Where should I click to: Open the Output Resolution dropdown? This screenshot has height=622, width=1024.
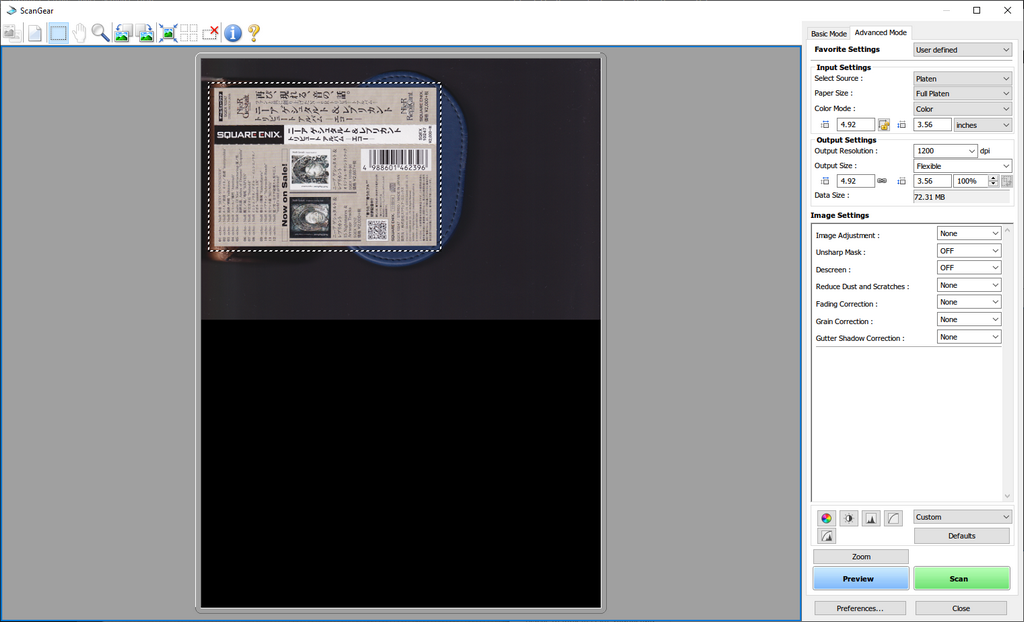coord(945,151)
